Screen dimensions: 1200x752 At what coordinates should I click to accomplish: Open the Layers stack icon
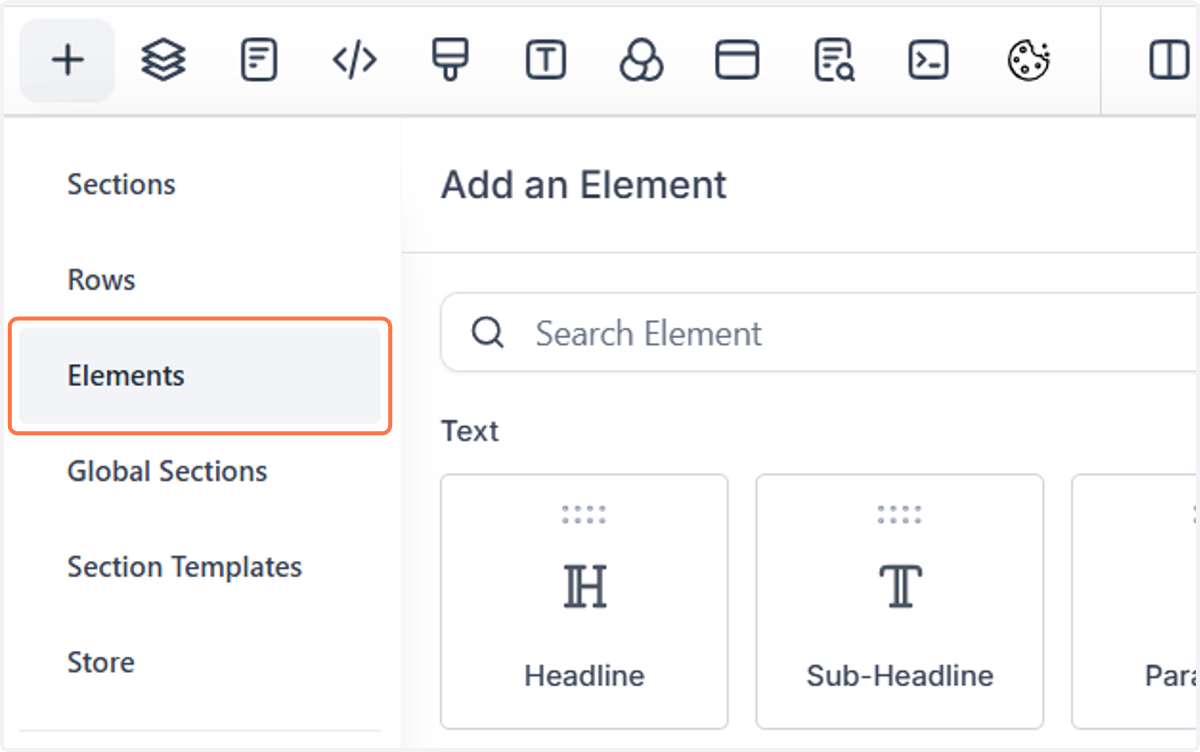(x=163, y=61)
